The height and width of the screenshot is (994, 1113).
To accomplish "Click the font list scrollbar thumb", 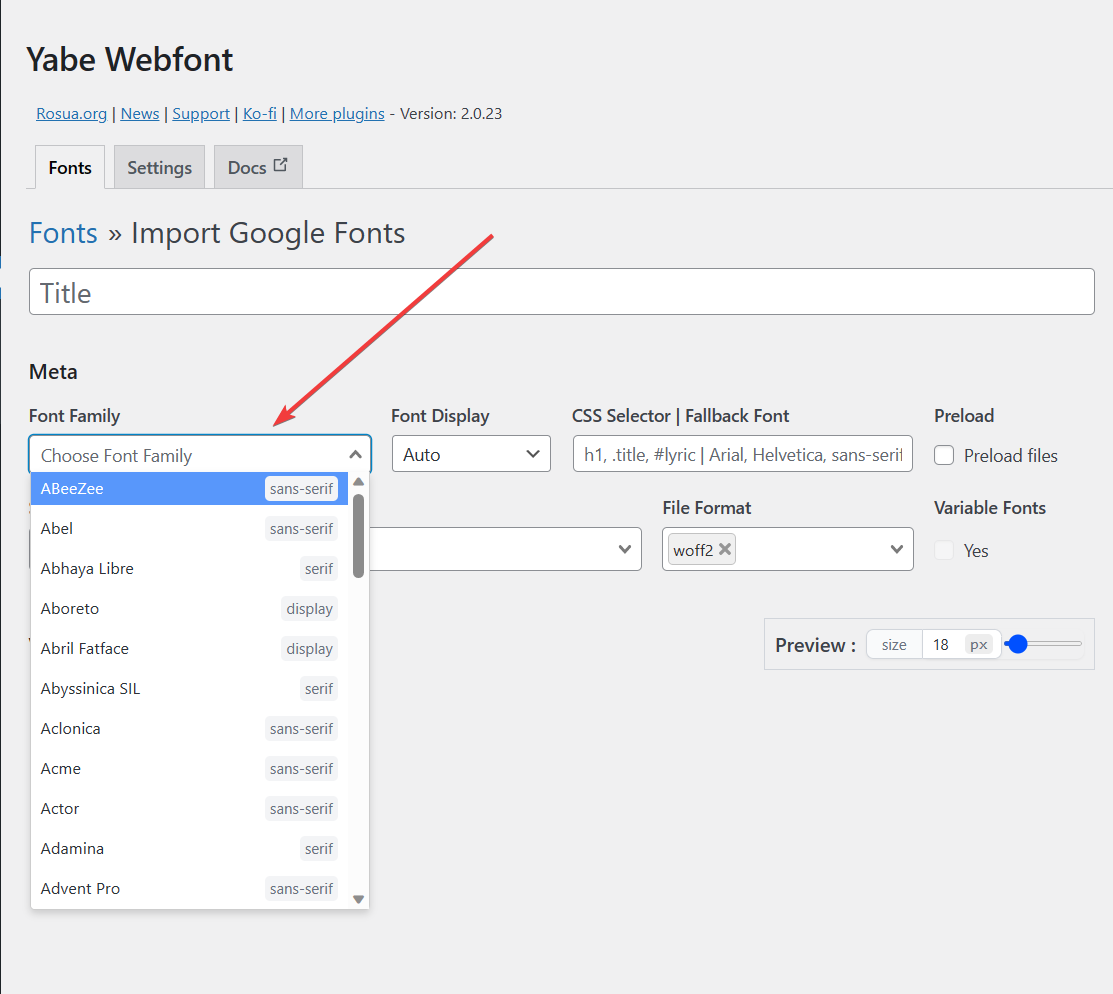I will click(358, 536).
